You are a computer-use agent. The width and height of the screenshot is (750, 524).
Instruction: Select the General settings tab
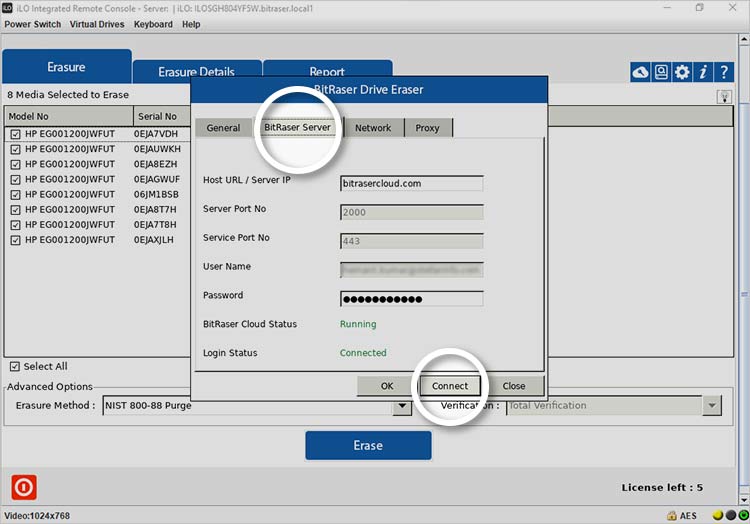tap(223, 128)
